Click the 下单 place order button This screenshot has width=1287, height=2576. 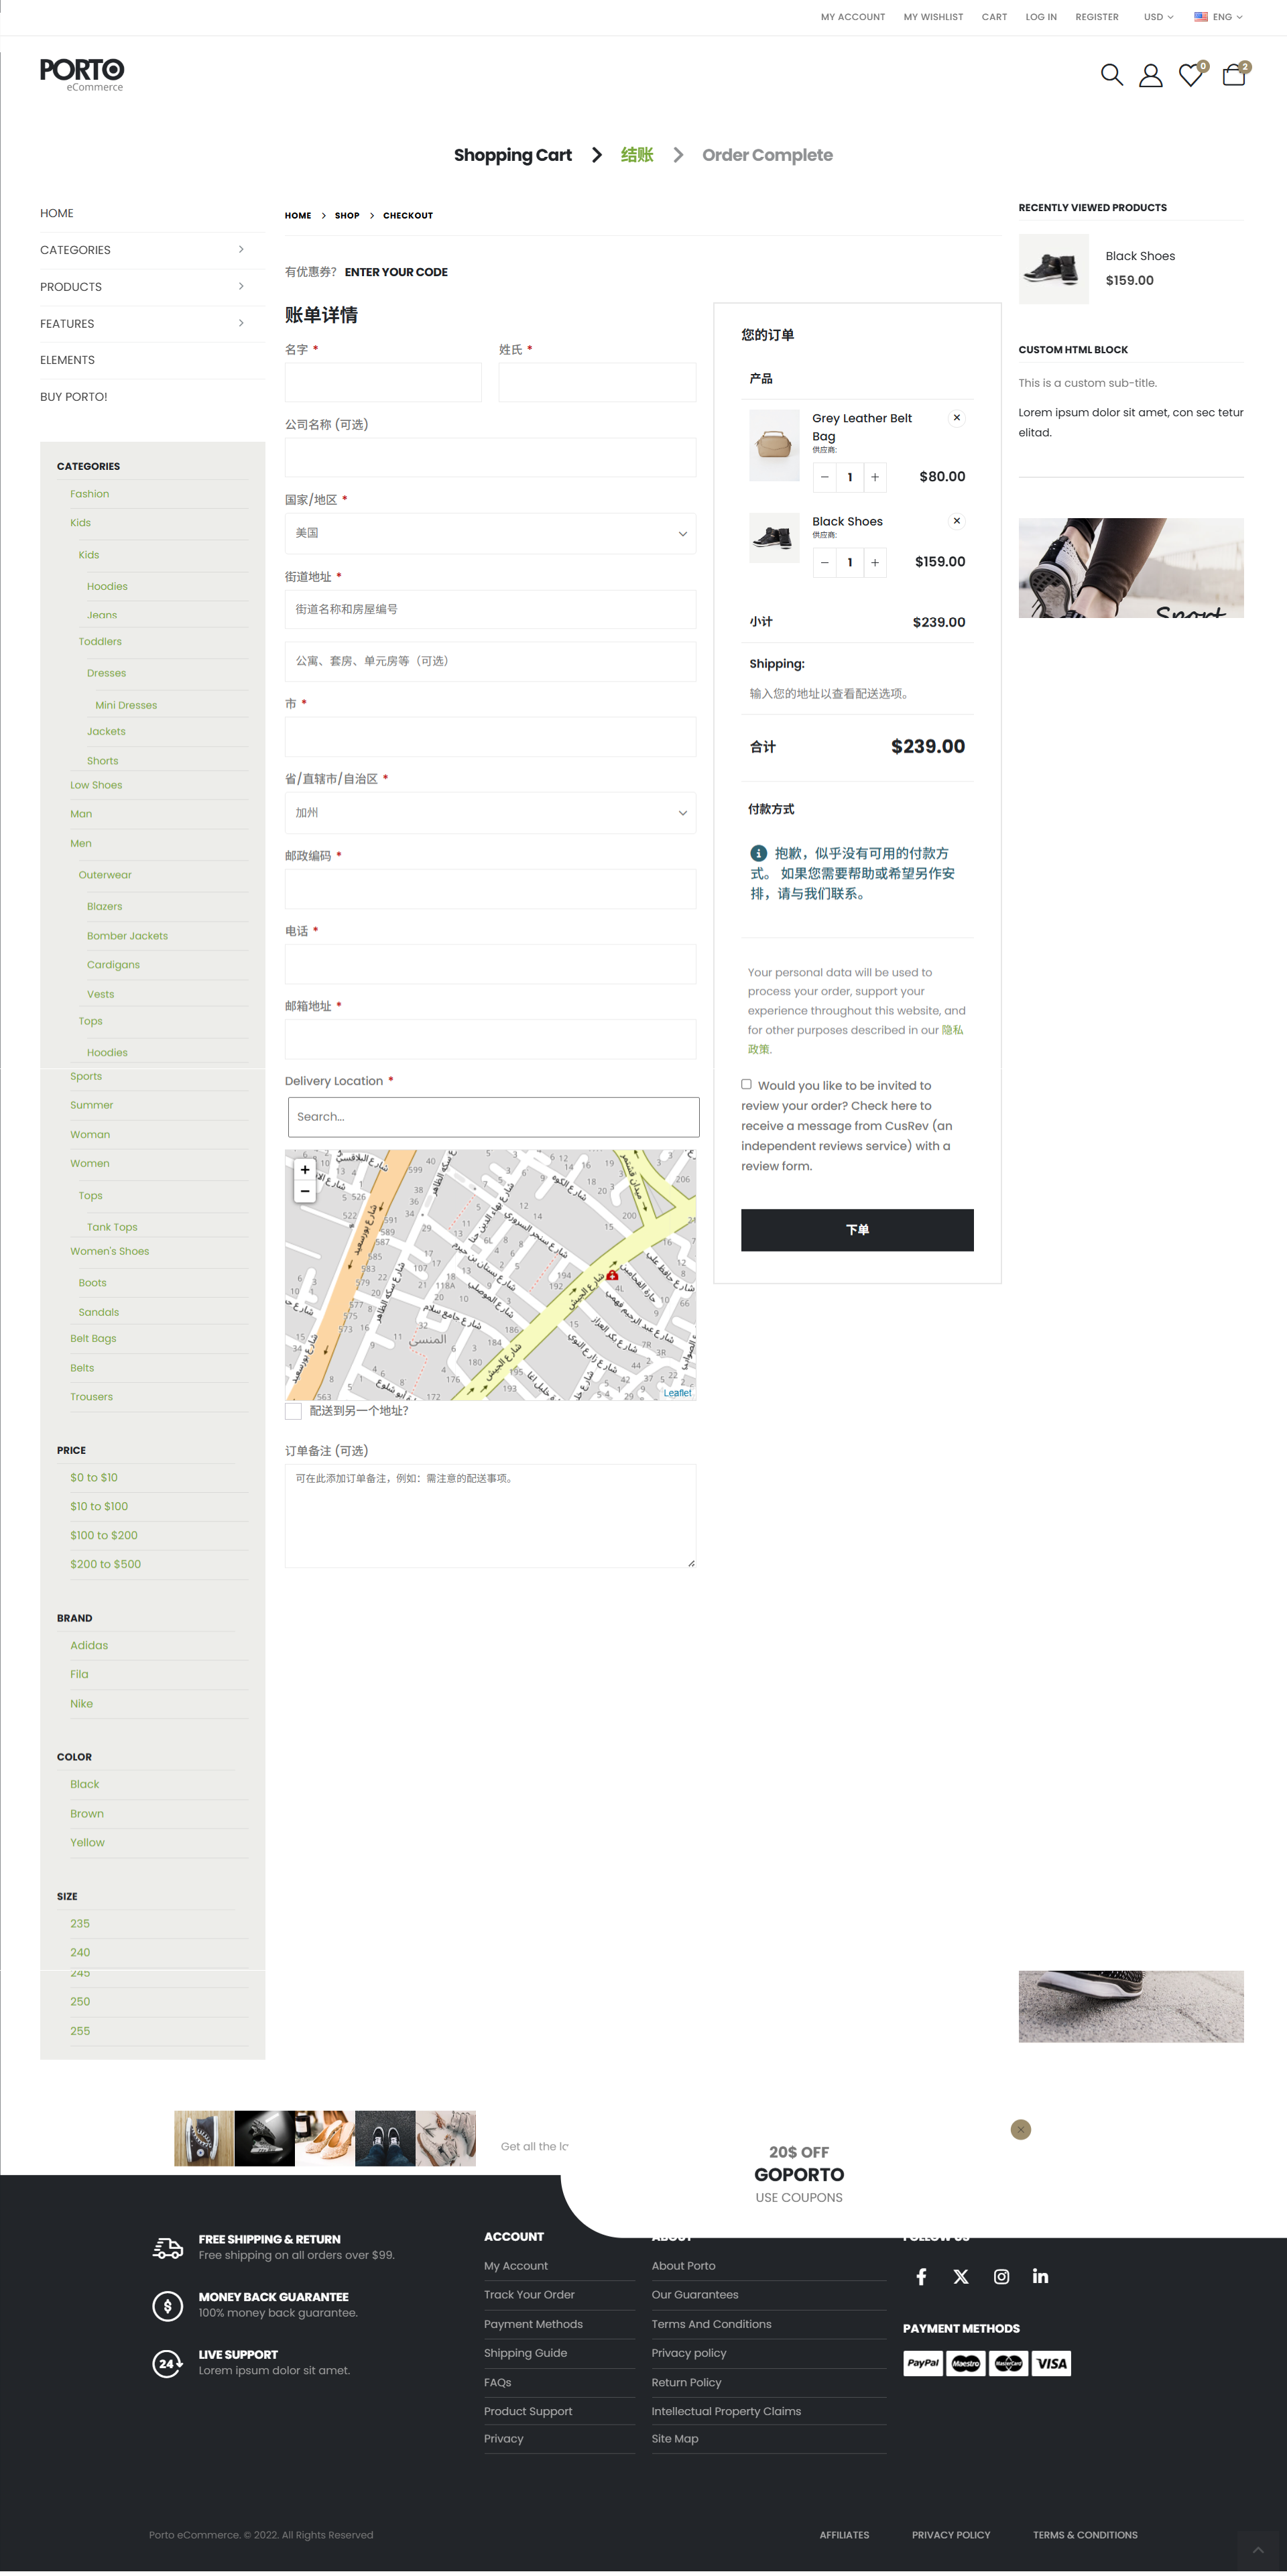(x=857, y=1230)
